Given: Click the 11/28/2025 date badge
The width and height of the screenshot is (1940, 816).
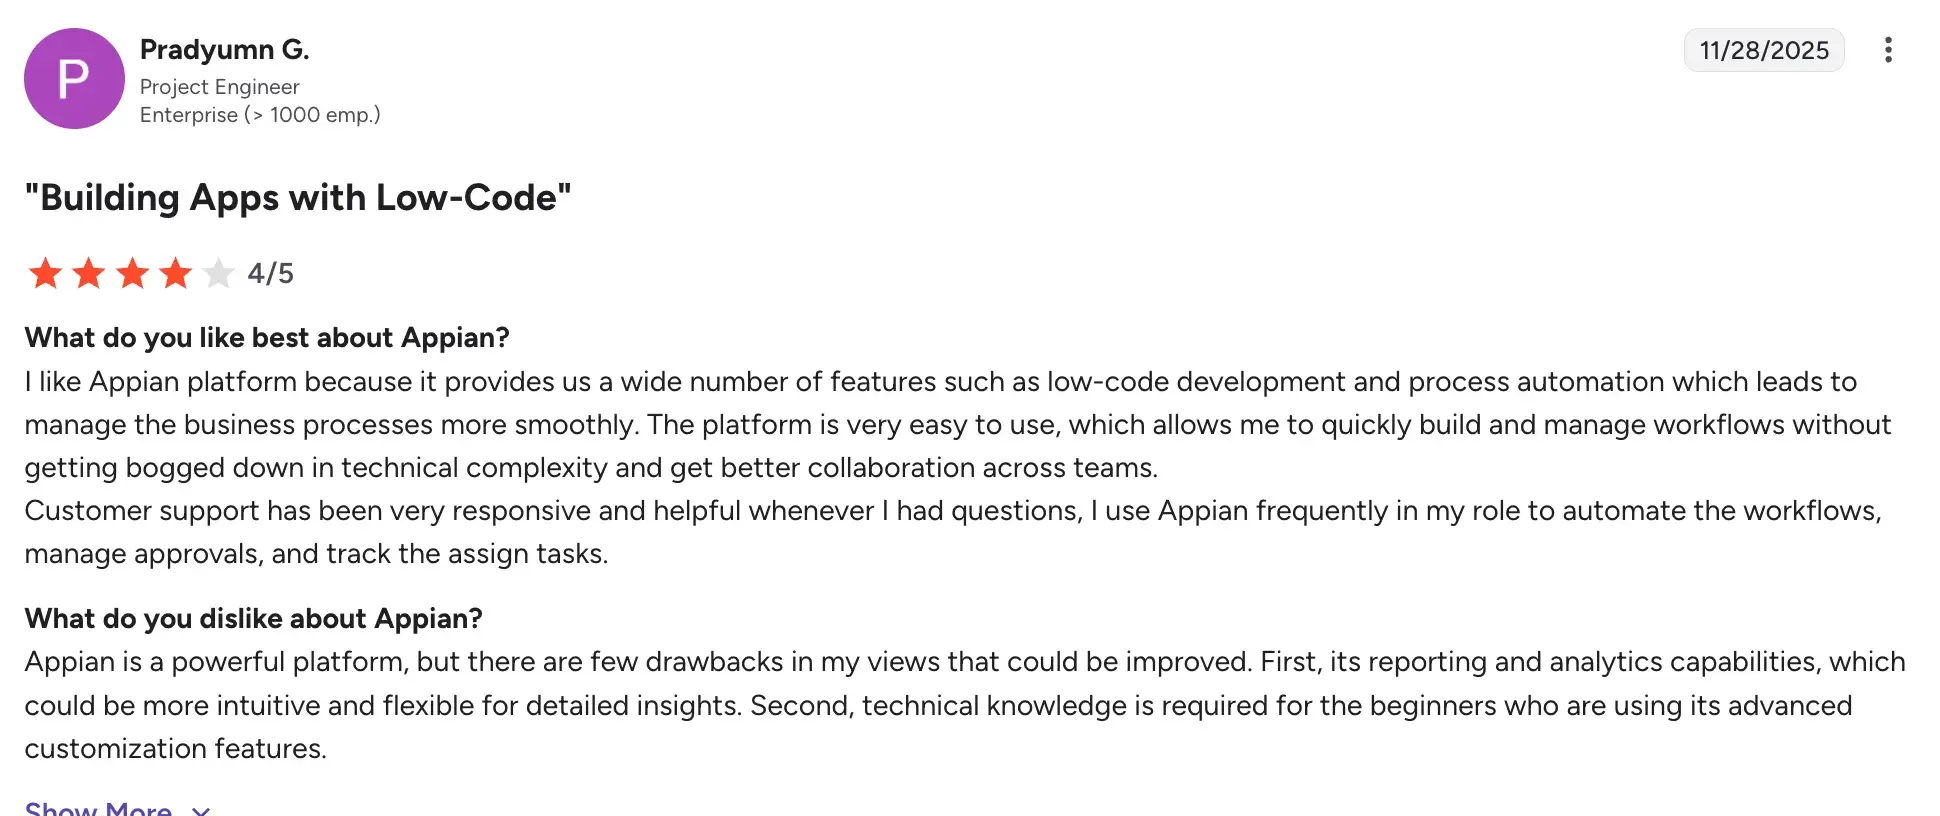Looking at the screenshot, I should (1764, 50).
